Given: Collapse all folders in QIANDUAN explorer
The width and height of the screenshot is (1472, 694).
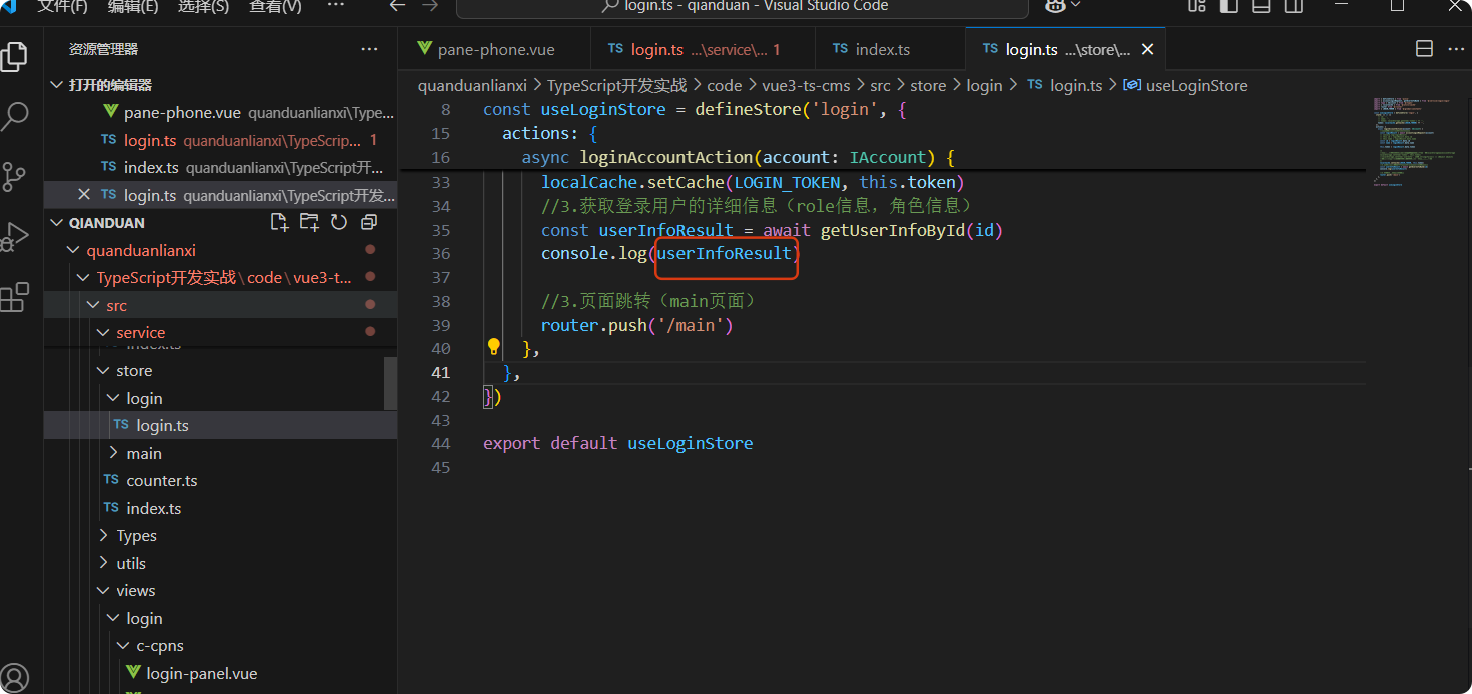Looking at the screenshot, I should [x=369, y=222].
